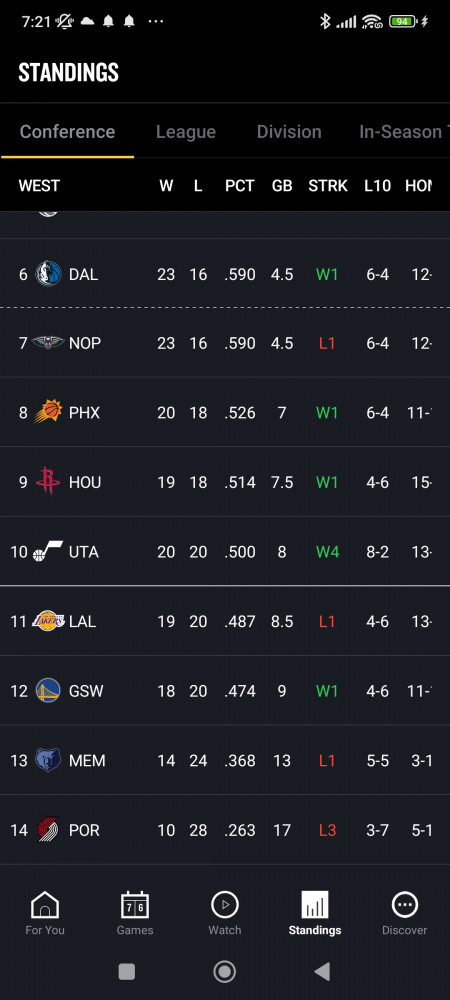The image size is (450, 1000).
Task: Open the Watch play icon
Action: (225, 904)
